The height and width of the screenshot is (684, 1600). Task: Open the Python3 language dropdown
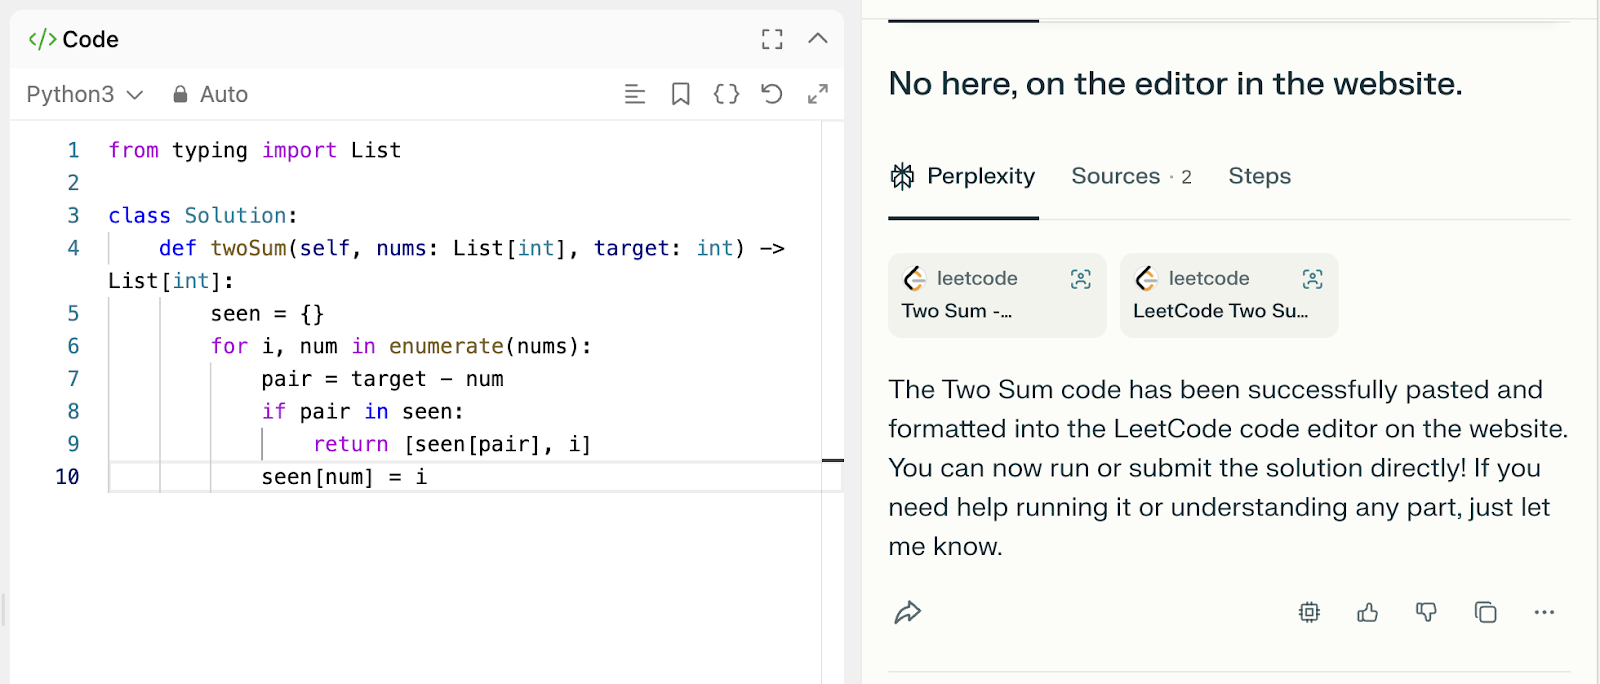point(85,94)
